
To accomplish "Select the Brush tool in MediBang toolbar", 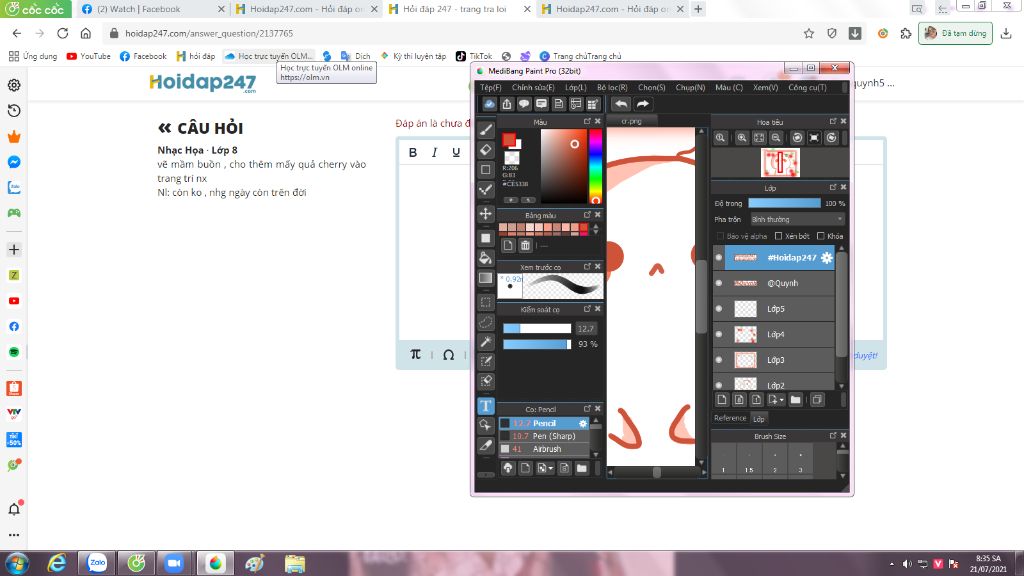I will click(485, 130).
